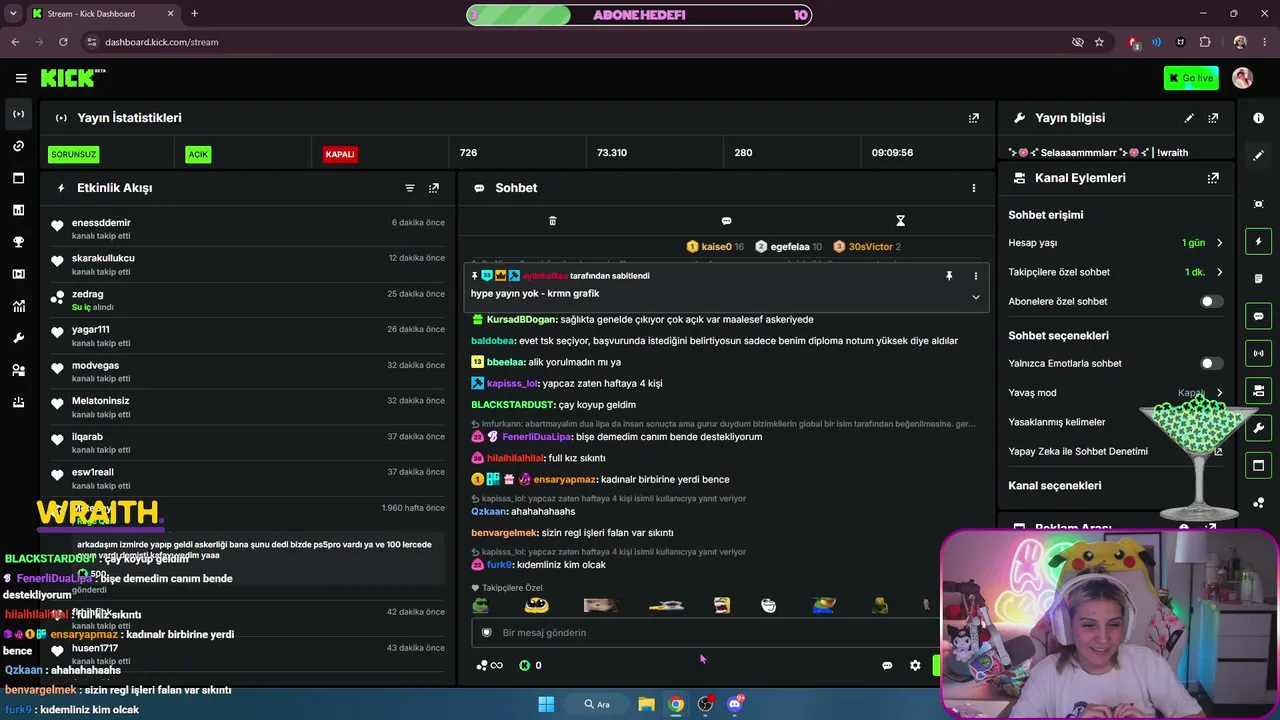Select the trollface emote in emote row

[x=768, y=605]
